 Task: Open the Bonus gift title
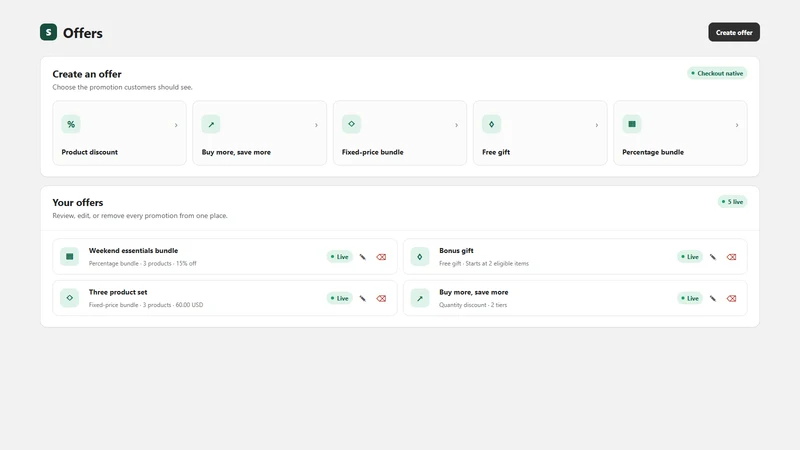(456, 251)
